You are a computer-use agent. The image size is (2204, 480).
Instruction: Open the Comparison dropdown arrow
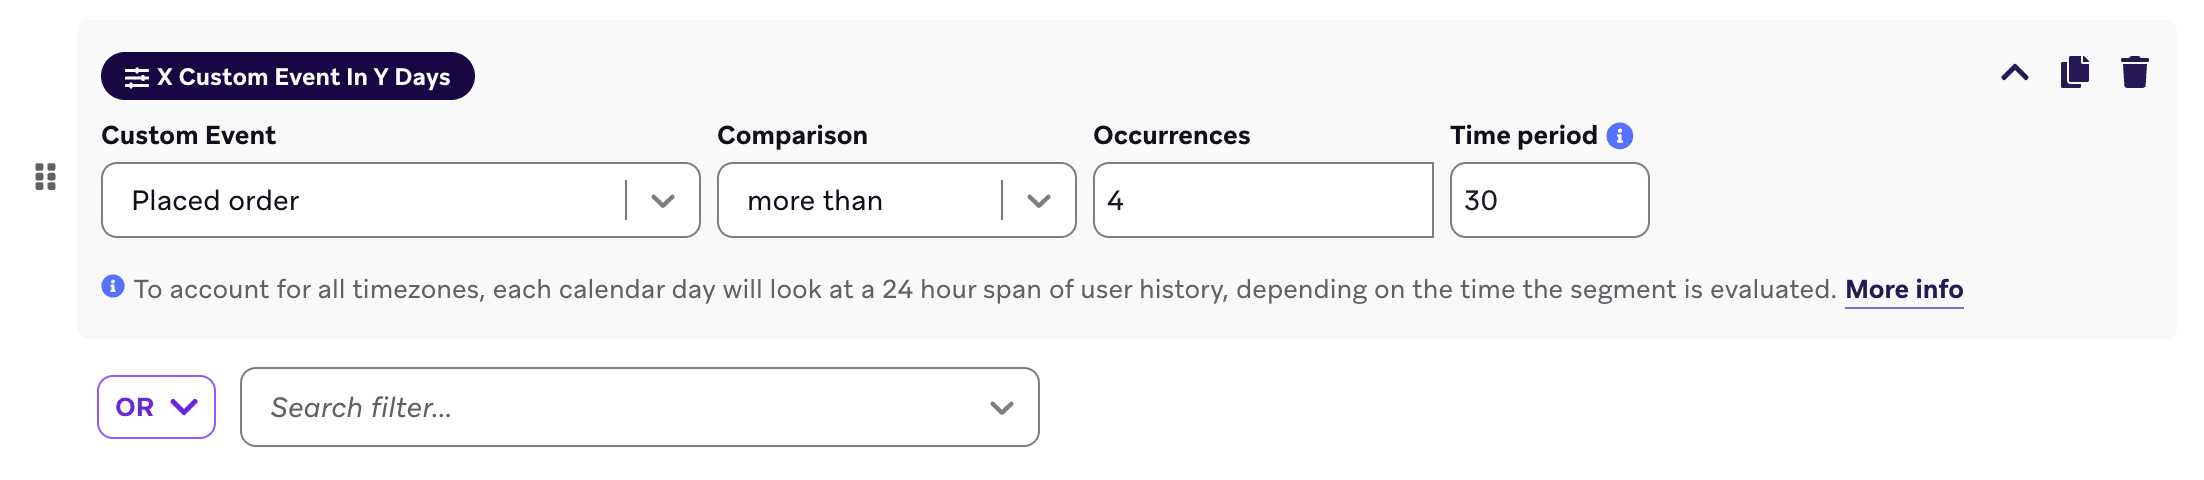click(1039, 201)
